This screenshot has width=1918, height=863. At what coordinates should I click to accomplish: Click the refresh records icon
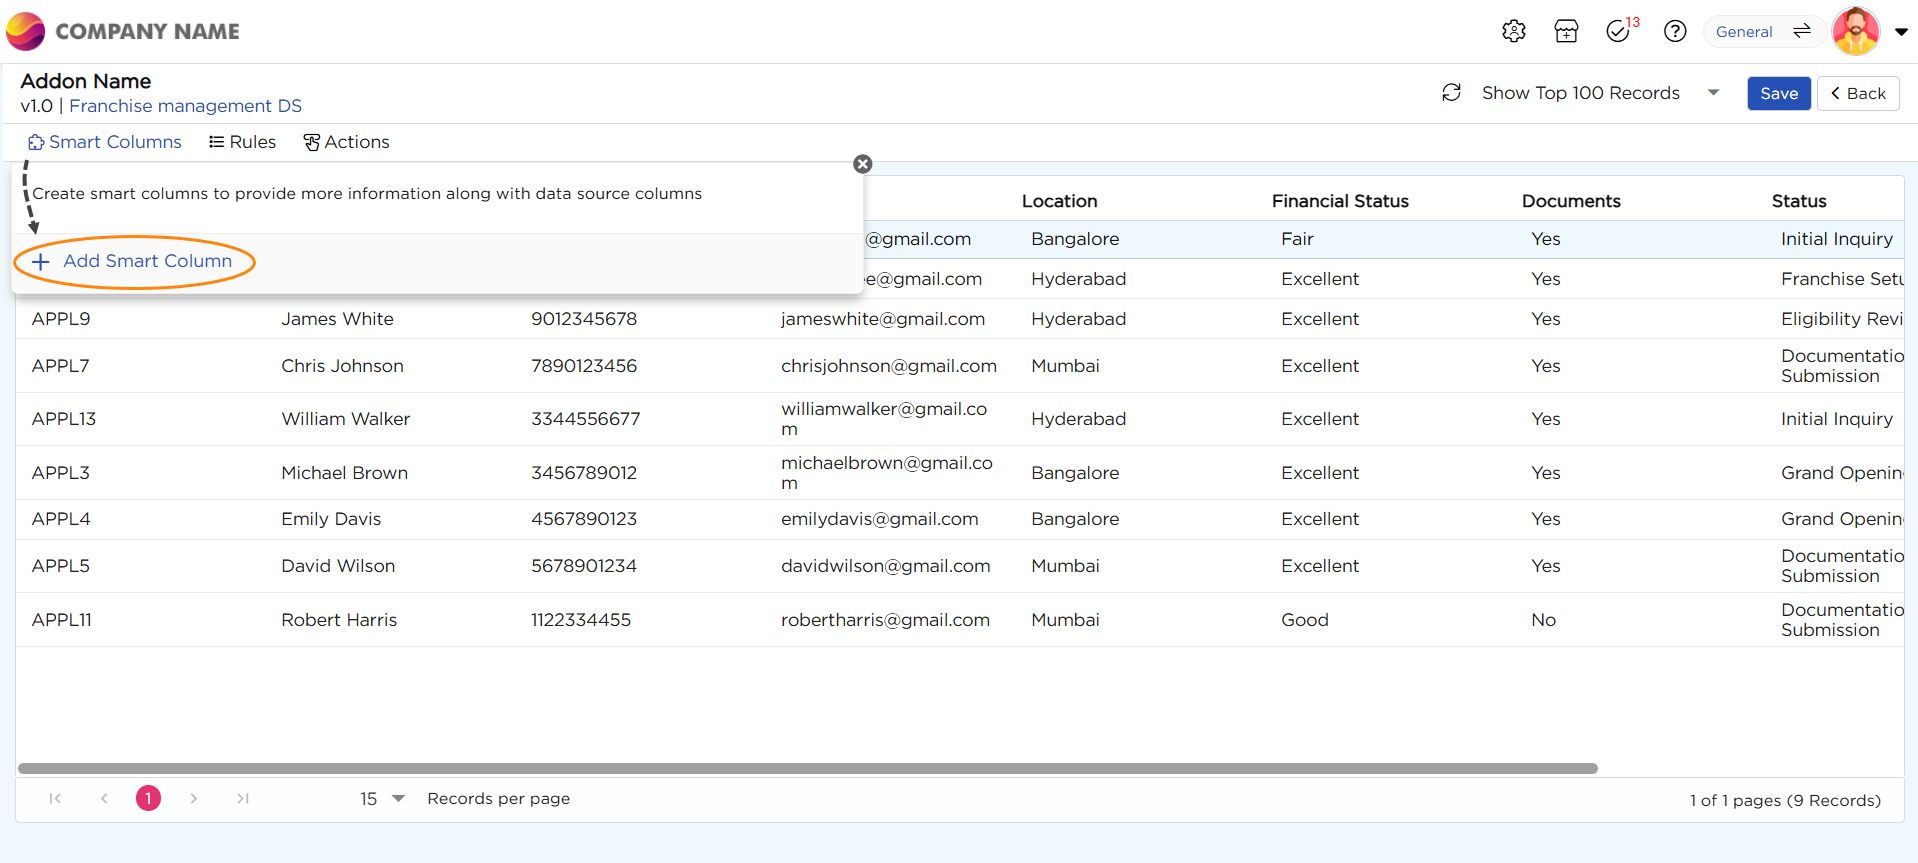[1452, 93]
